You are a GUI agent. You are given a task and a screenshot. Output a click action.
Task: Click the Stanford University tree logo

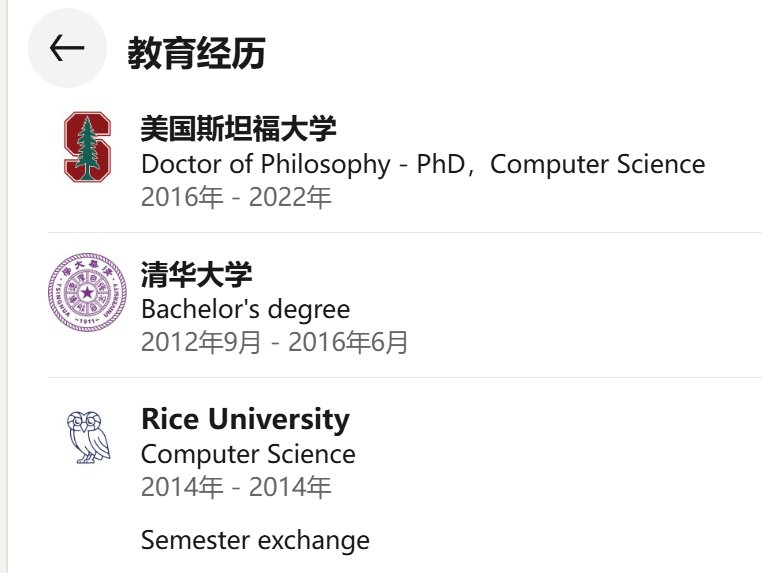pyautogui.click(x=88, y=147)
